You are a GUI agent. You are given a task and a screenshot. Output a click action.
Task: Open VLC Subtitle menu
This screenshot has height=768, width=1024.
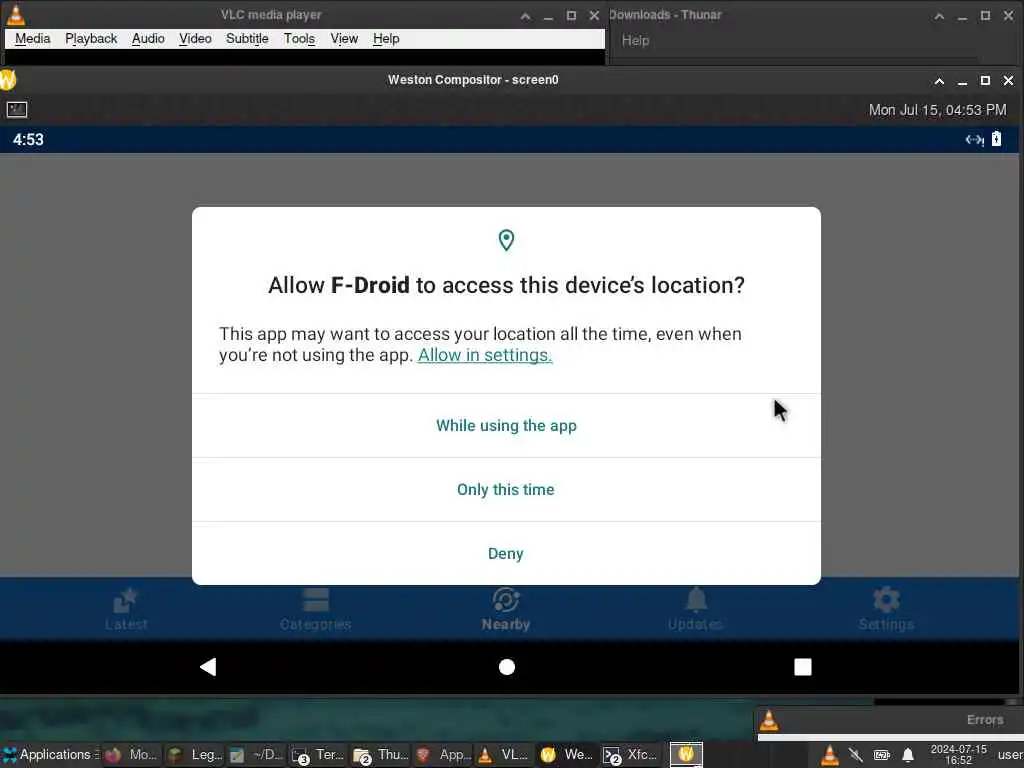point(247,39)
